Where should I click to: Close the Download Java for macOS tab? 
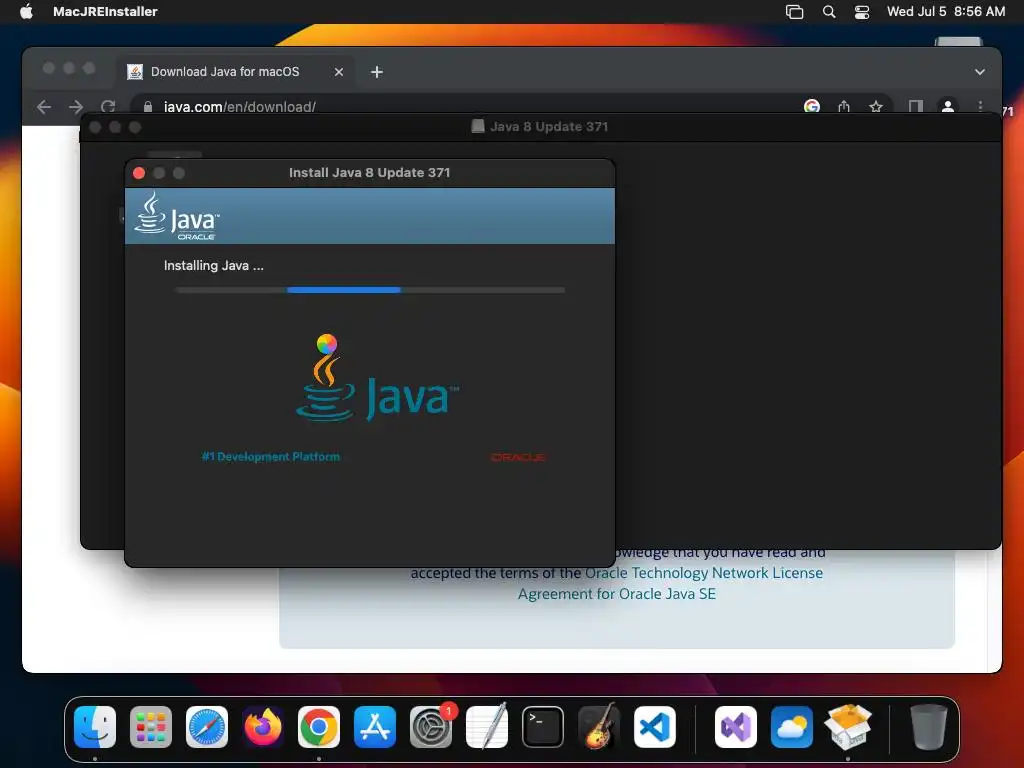(338, 72)
